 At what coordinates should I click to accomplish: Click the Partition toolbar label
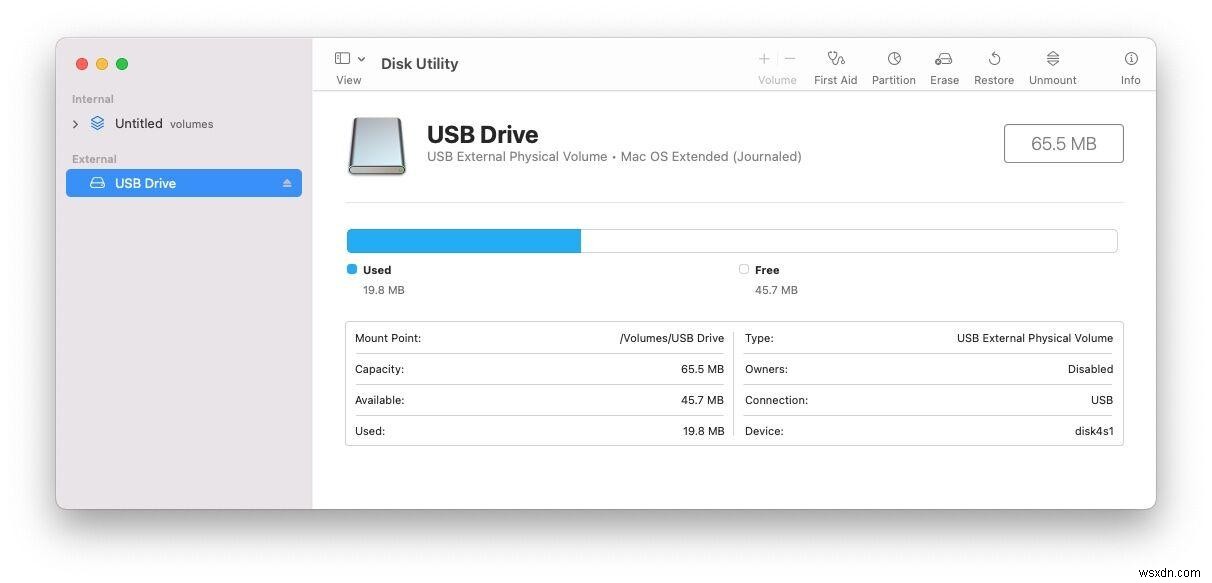point(894,80)
